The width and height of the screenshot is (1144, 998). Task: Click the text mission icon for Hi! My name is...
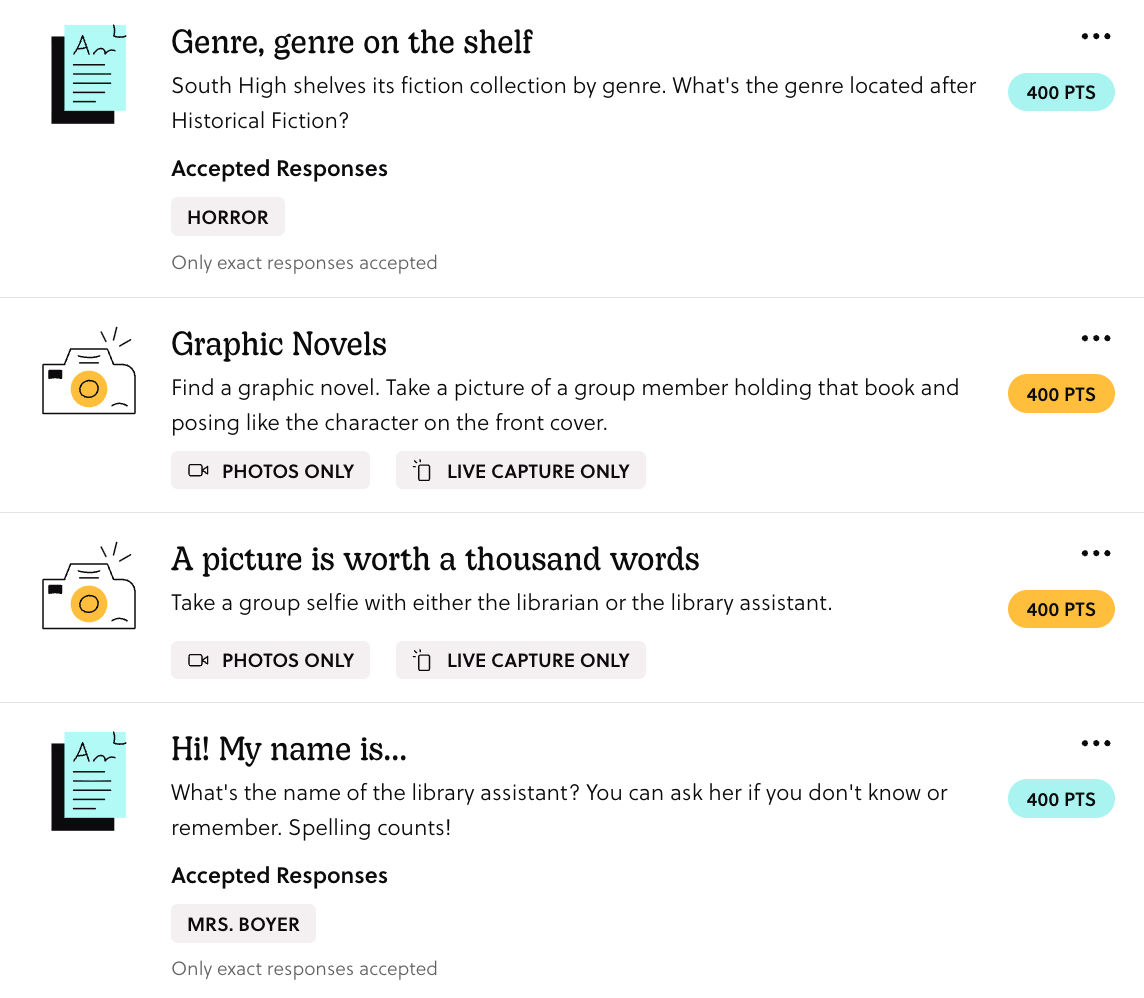pyautogui.click(x=88, y=781)
